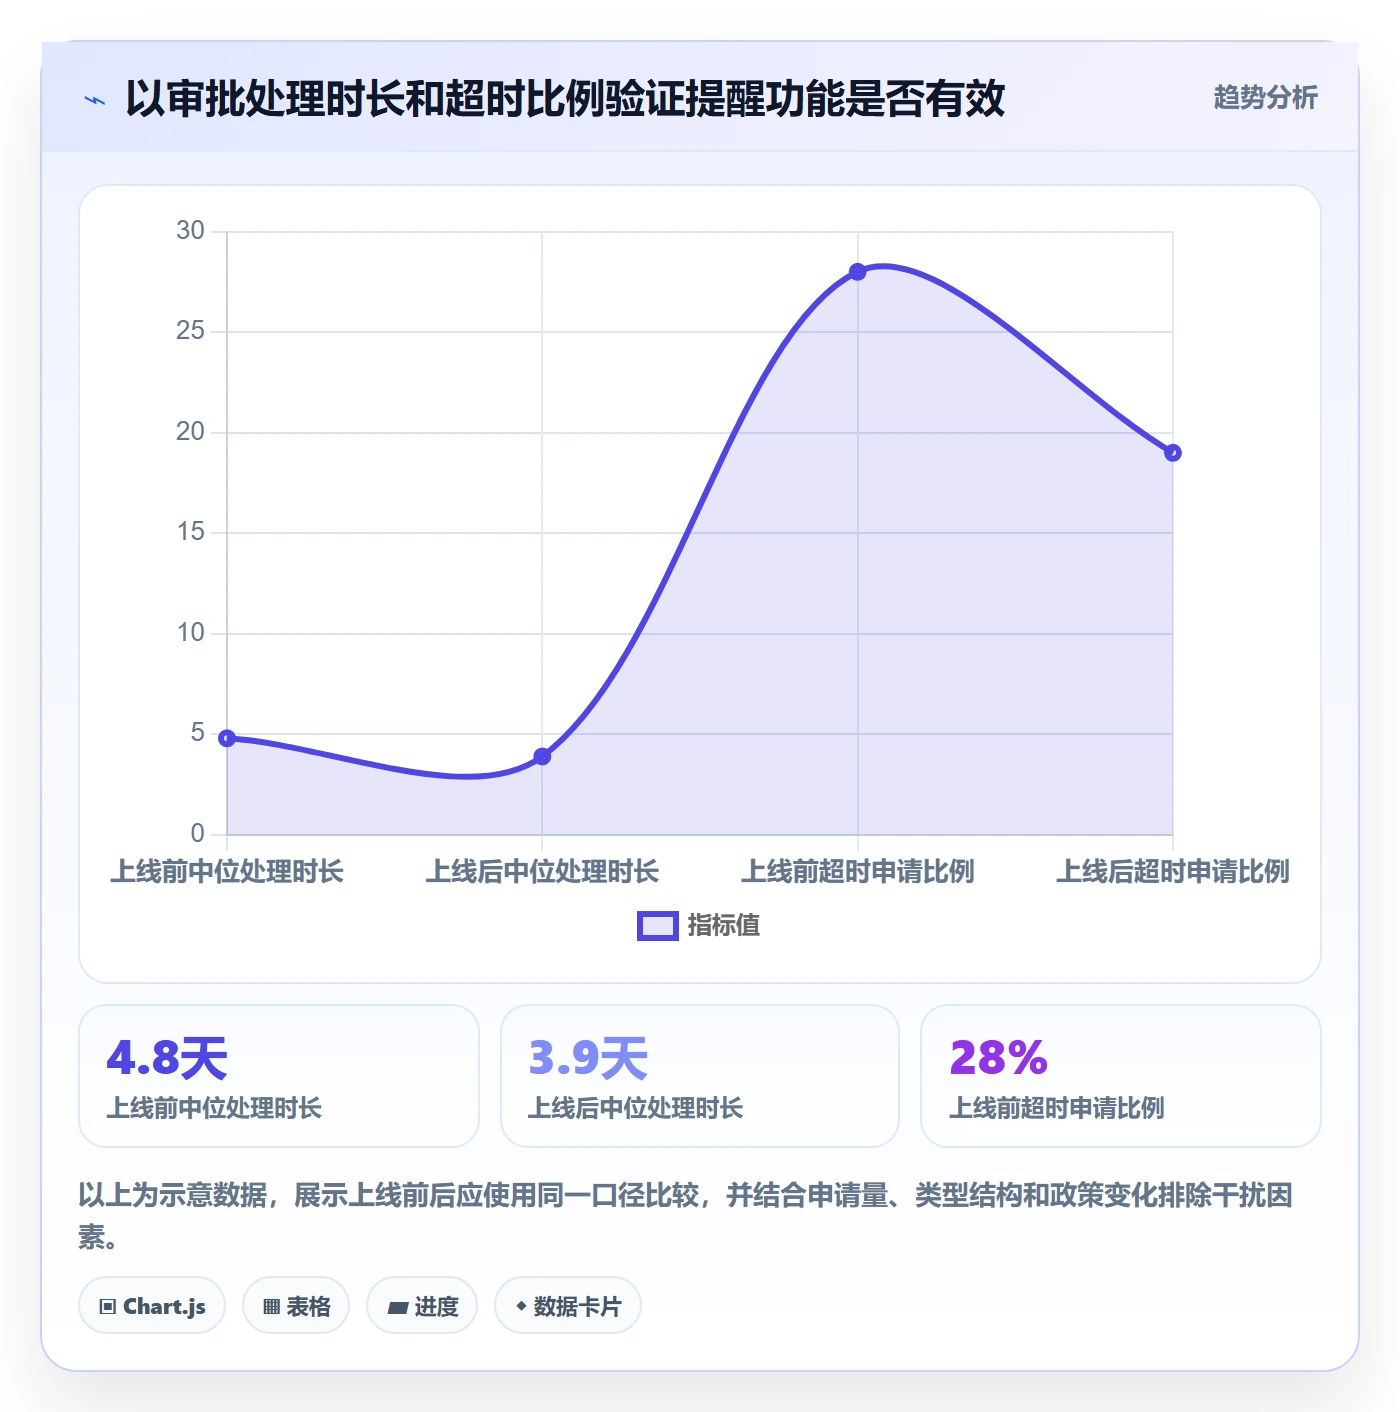Click the Chart.js tag chip
Viewport: 1400px width, 1412px height.
[152, 1305]
